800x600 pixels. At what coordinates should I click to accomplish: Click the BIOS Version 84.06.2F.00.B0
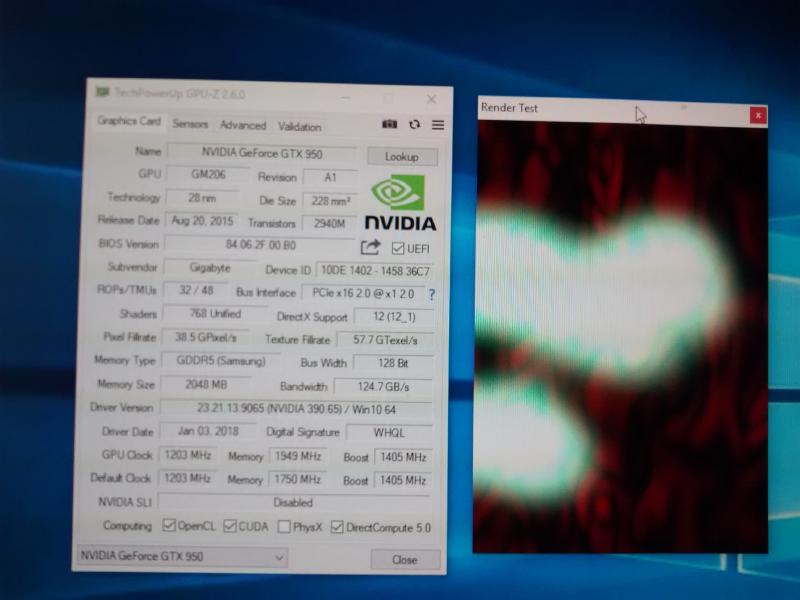click(x=261, y=245)
